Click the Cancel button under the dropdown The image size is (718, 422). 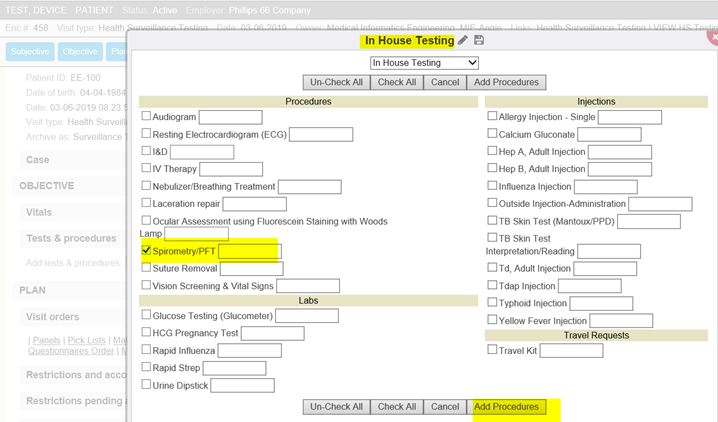coord(444,82)
